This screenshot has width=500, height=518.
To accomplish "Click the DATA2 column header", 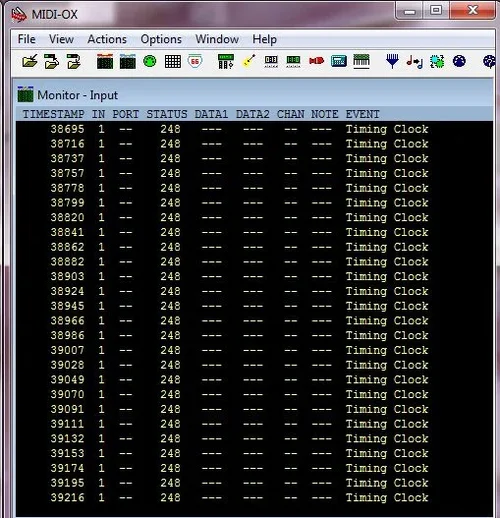I will point(253,114).
